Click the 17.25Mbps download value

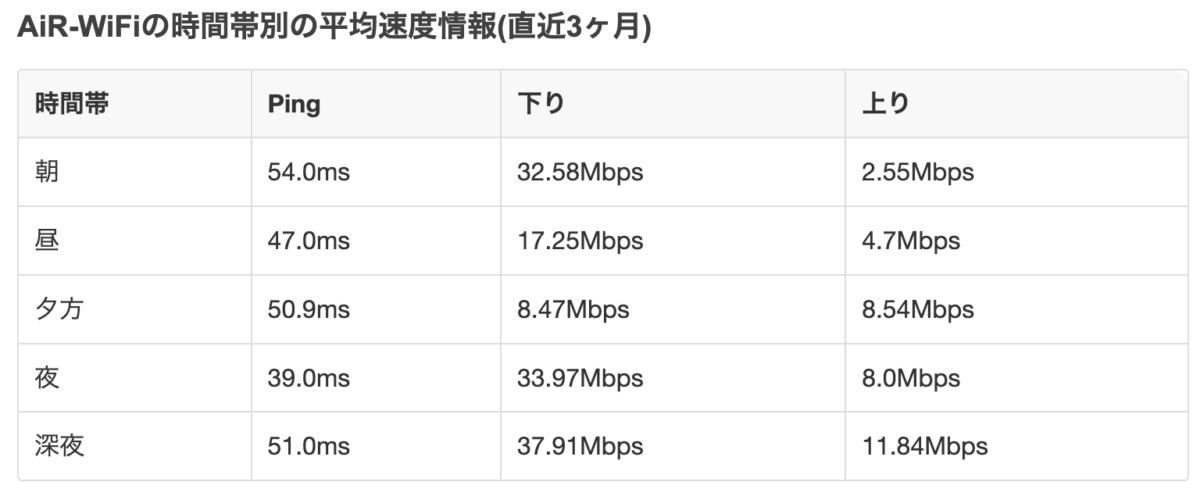coord(580,241)
